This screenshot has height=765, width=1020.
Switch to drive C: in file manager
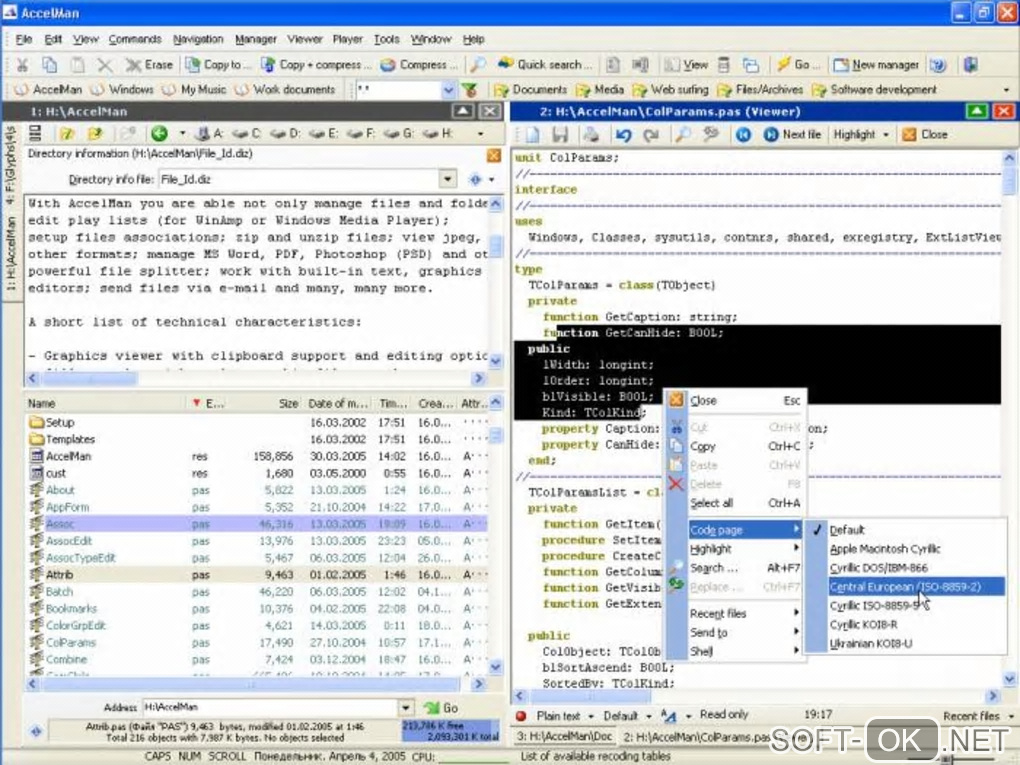pos(247,133)
